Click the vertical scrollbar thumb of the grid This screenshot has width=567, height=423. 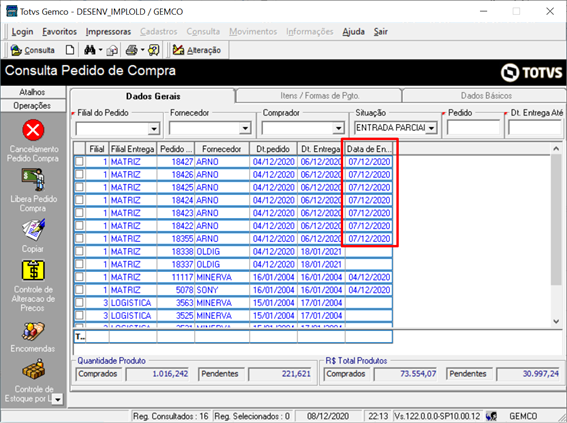[556, 219]
